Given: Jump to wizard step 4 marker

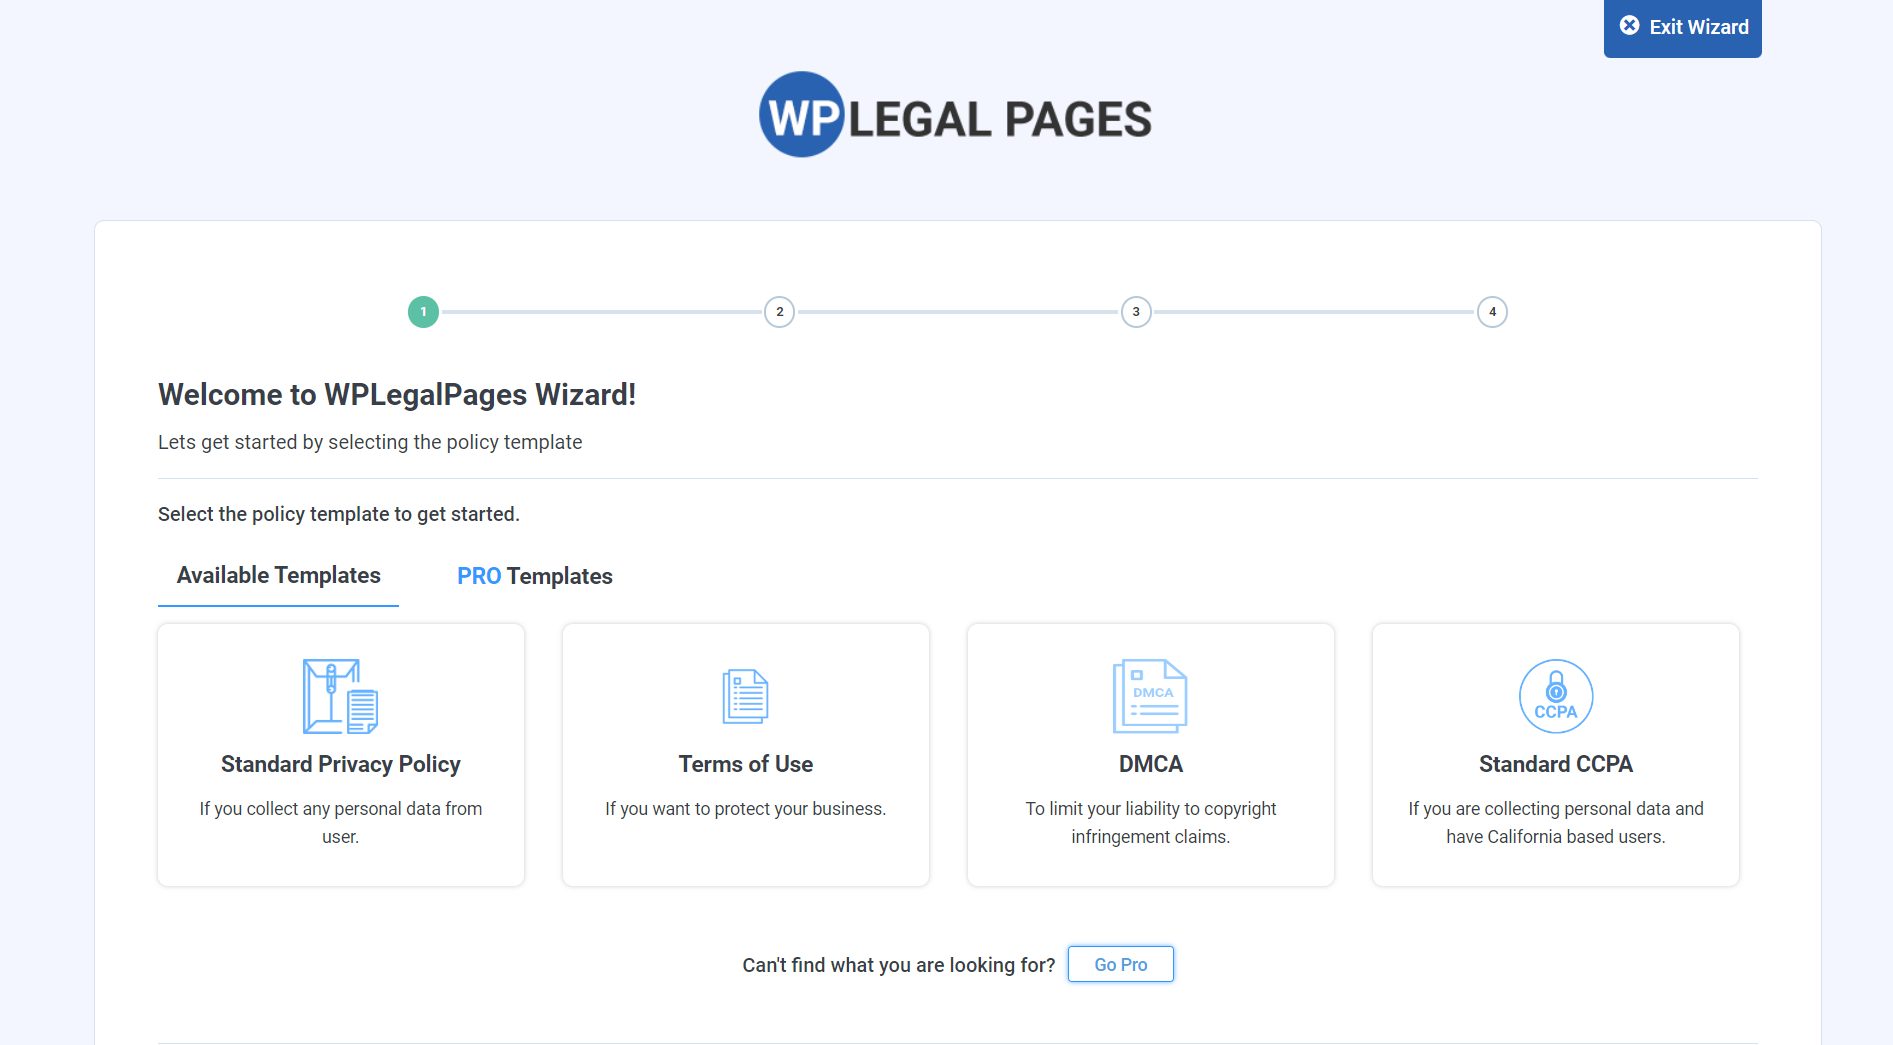Looking at the screenshot, I should pos(1492,312).
